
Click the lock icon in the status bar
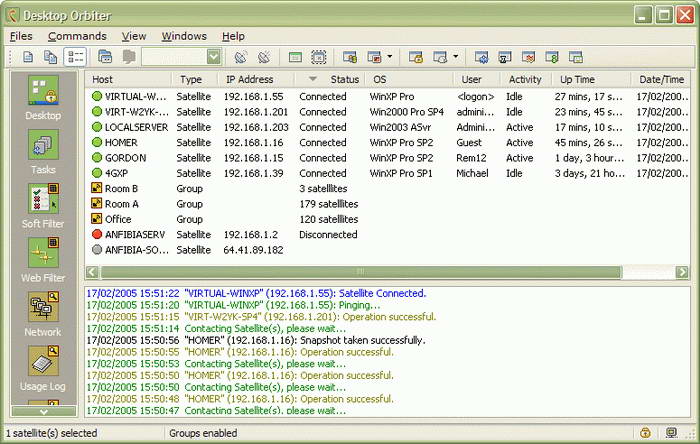645,432
